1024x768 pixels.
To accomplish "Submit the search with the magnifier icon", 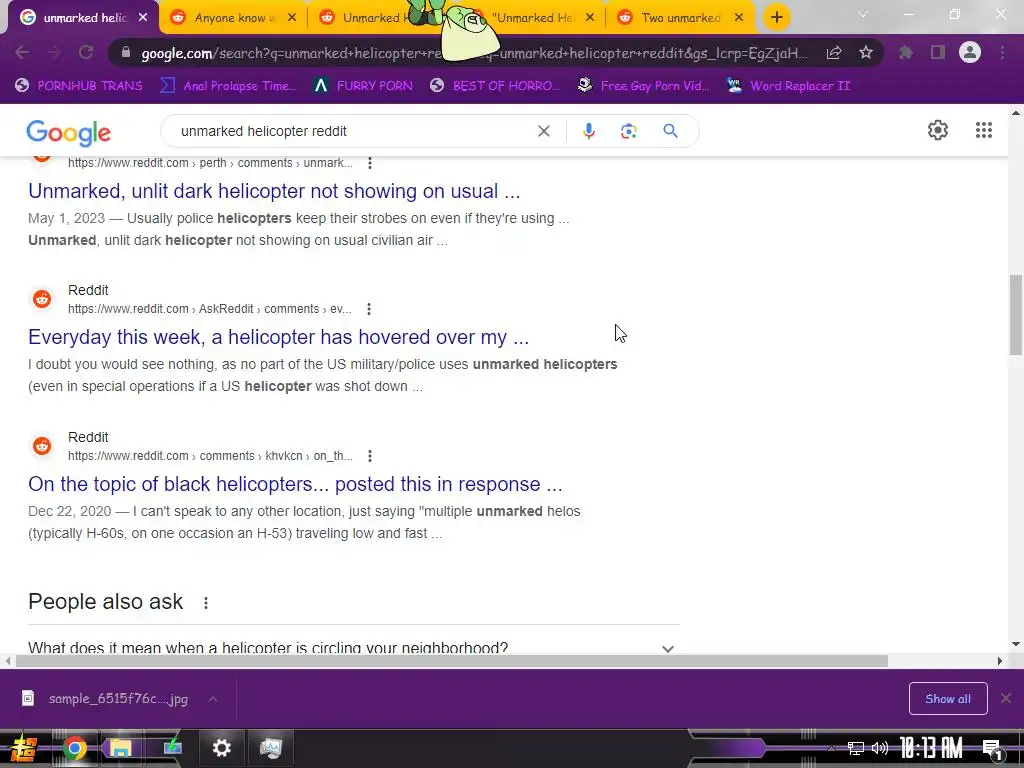I will point(670,131).
